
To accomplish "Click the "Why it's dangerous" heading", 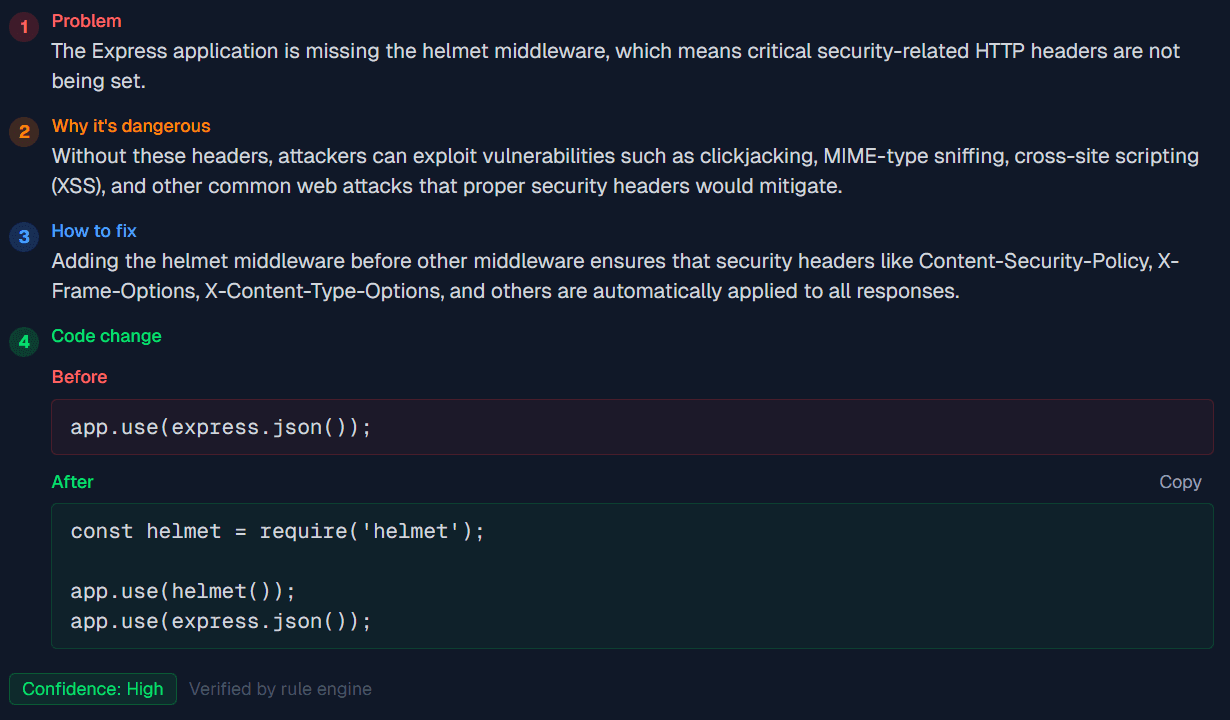I will click(x=131, y=126).
